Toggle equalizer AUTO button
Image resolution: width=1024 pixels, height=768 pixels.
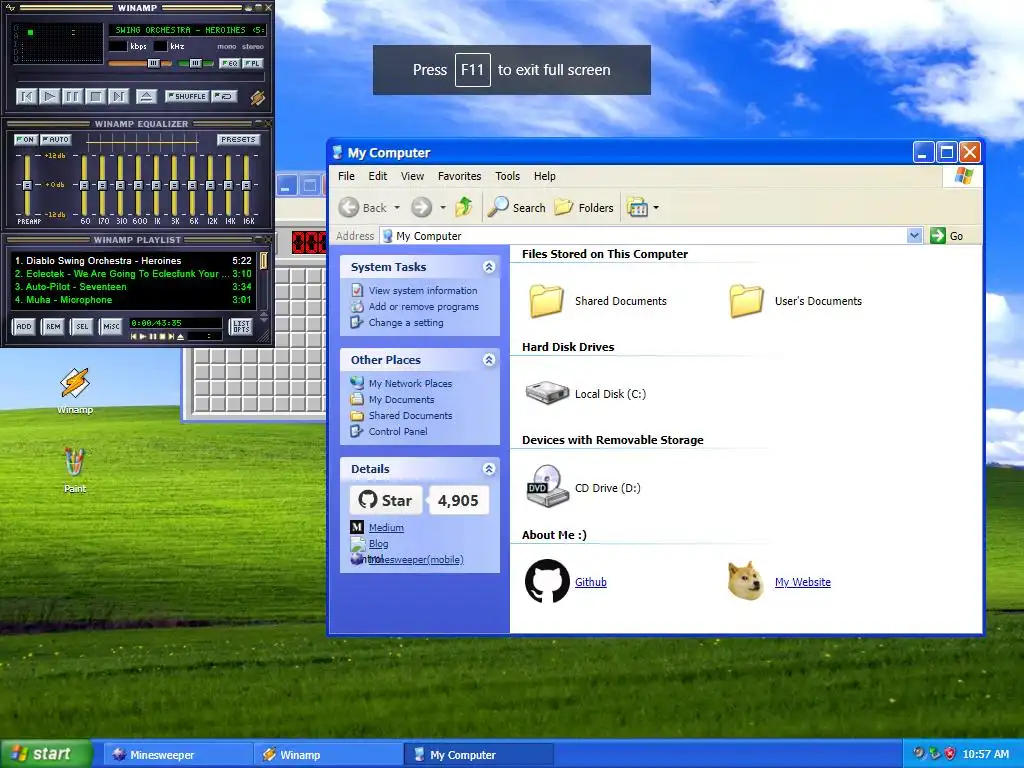point(56,140)
